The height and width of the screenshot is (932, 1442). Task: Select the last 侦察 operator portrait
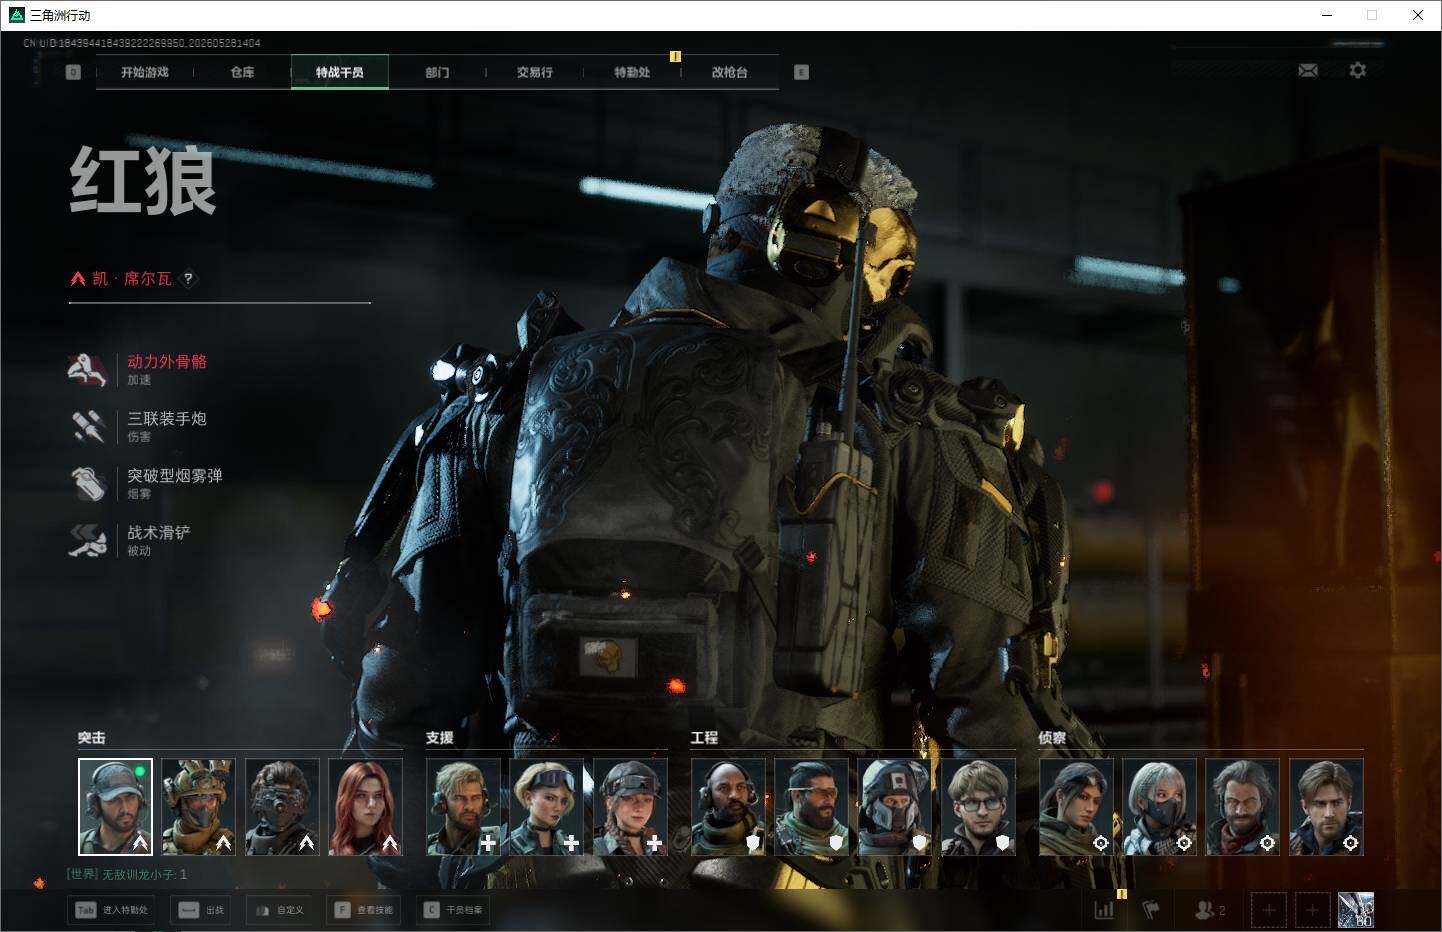pyautogui.click(x=1326, y=807)
